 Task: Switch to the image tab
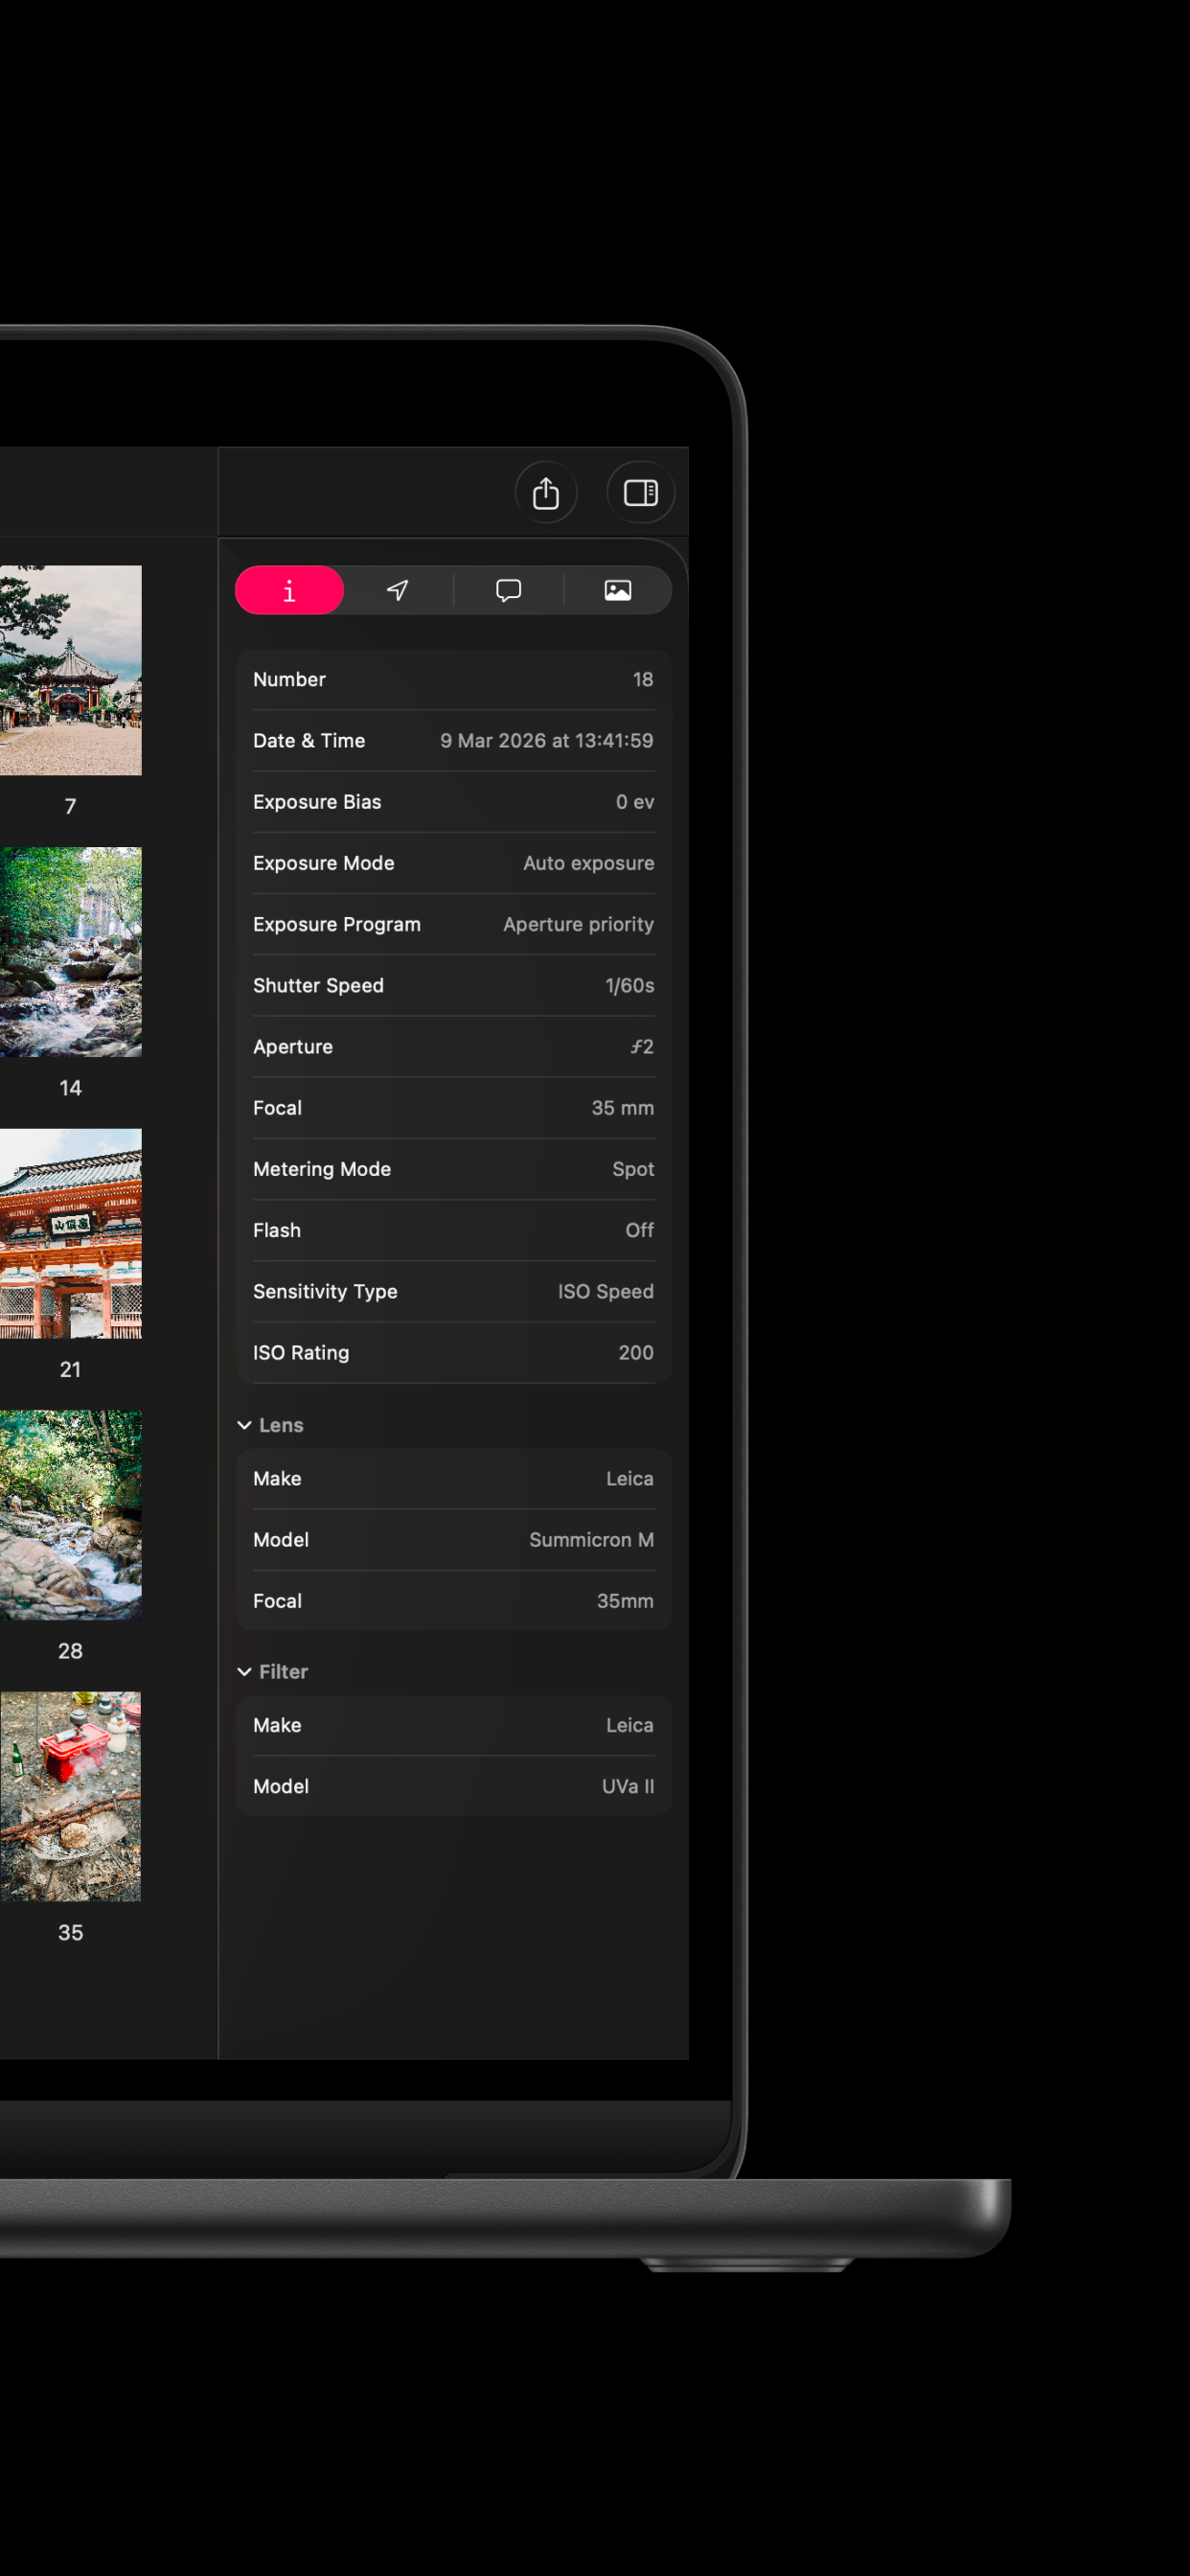point(618,590)
